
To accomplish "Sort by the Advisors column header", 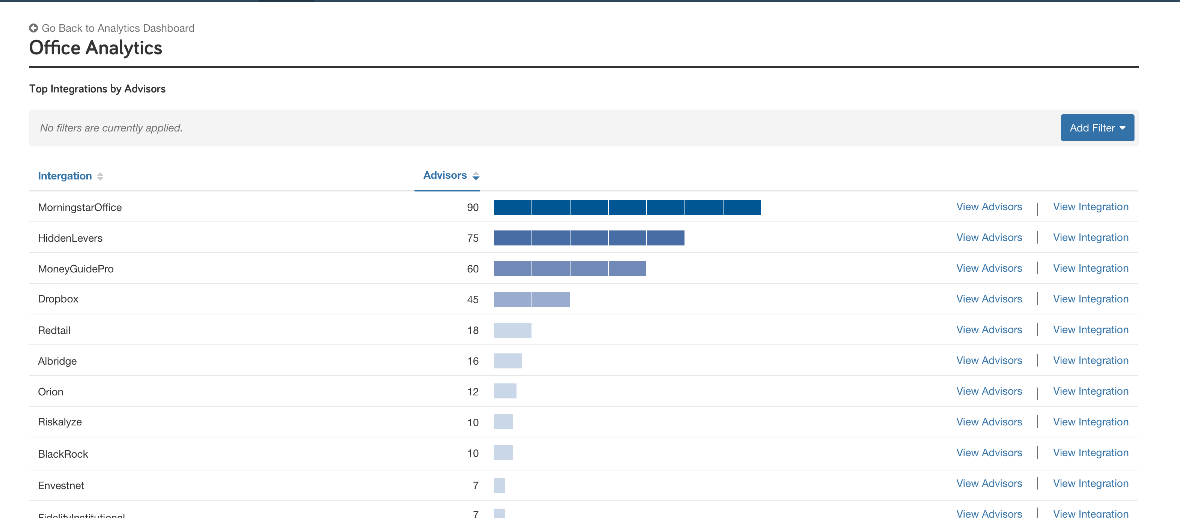I will pos(445,175).
